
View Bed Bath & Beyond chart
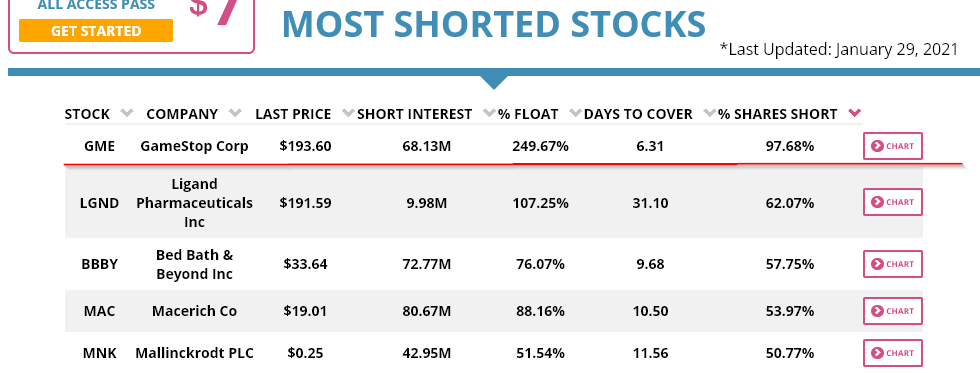892,264
